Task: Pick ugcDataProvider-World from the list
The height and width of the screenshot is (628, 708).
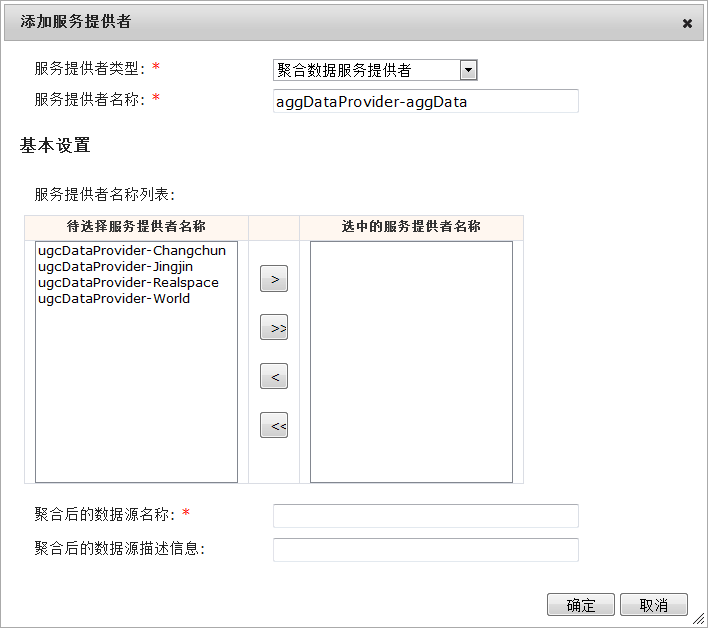Action: click(x=114, y=299)
